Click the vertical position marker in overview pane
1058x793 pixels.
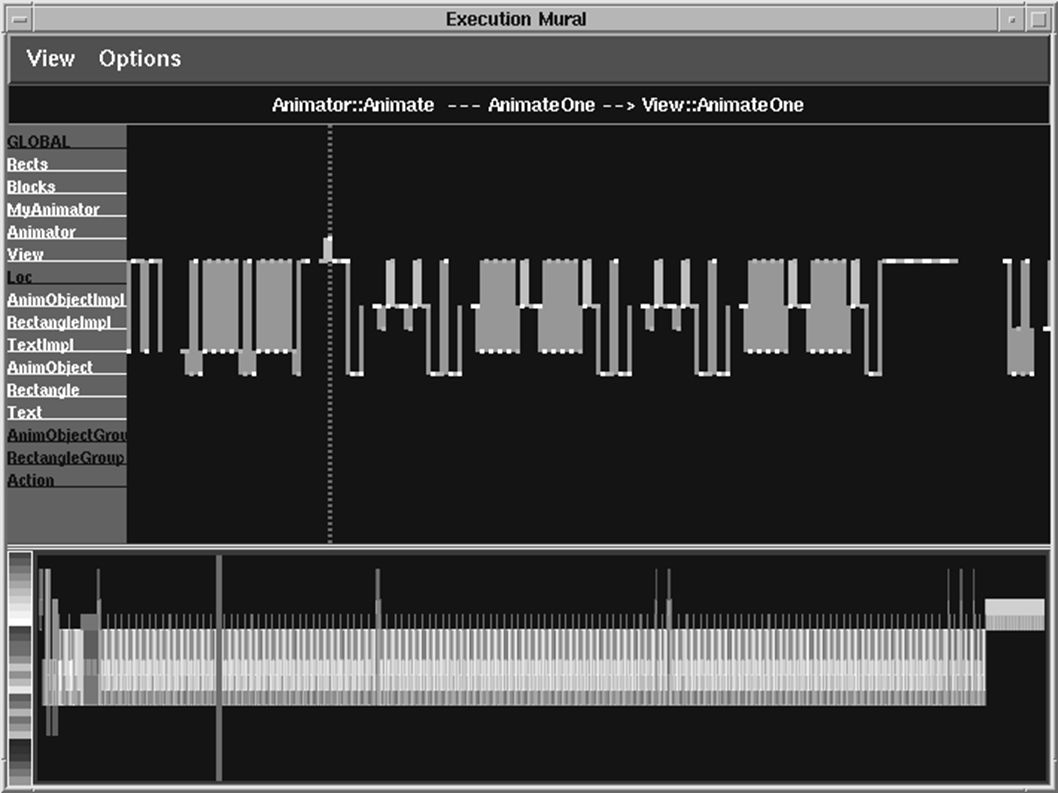[219, 667]
